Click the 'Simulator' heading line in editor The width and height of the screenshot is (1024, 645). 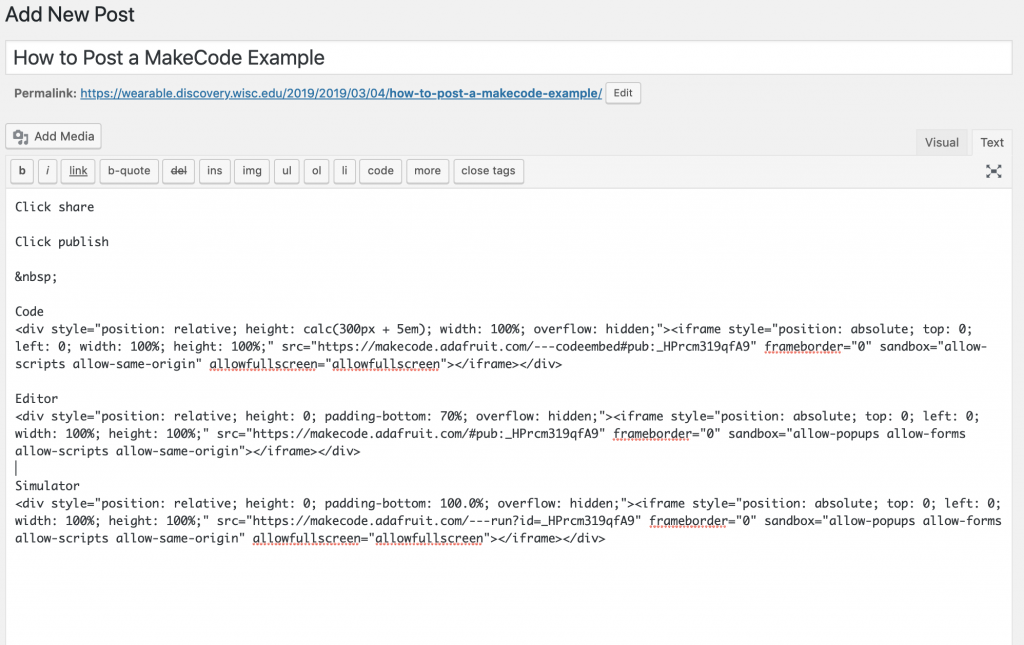47,486
